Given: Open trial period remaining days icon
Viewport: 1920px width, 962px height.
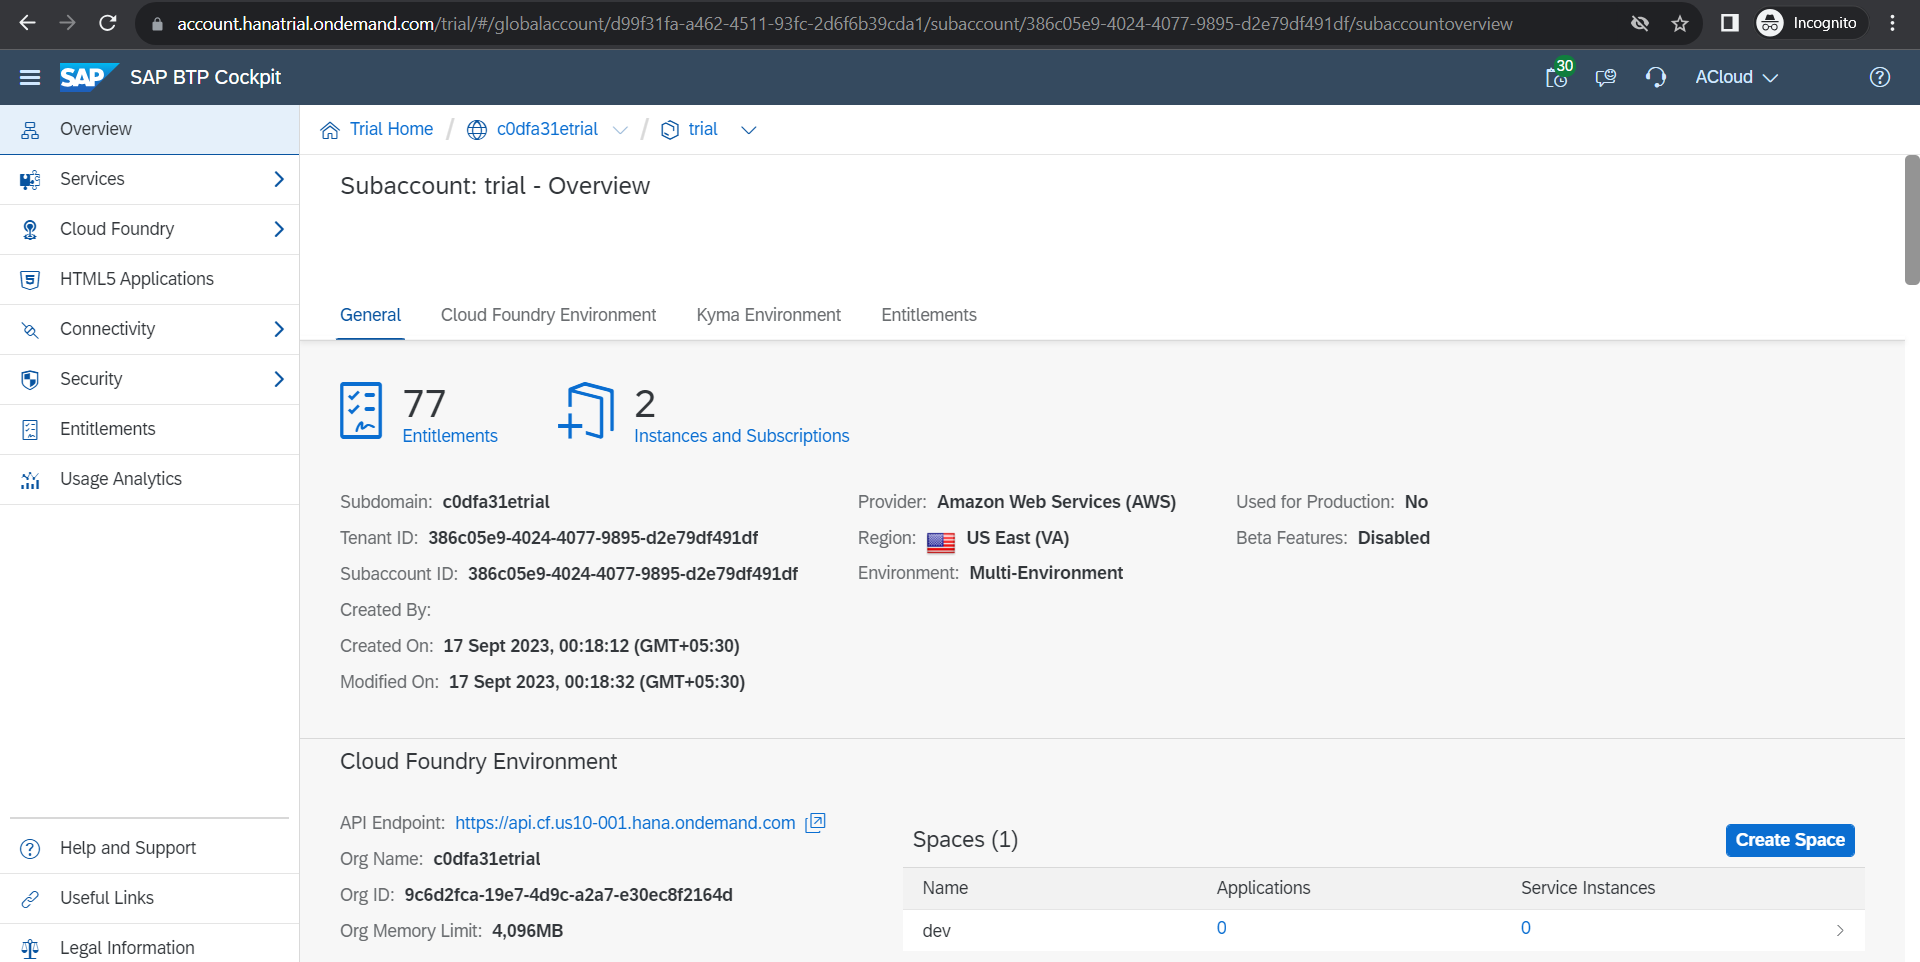Looking at the screenshot, I should [1557, 77].
